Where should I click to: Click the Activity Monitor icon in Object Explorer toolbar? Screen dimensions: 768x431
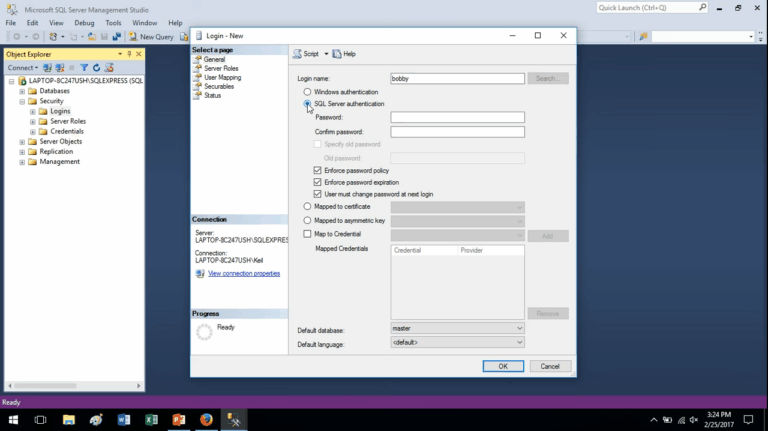click(x=109, y=68)
